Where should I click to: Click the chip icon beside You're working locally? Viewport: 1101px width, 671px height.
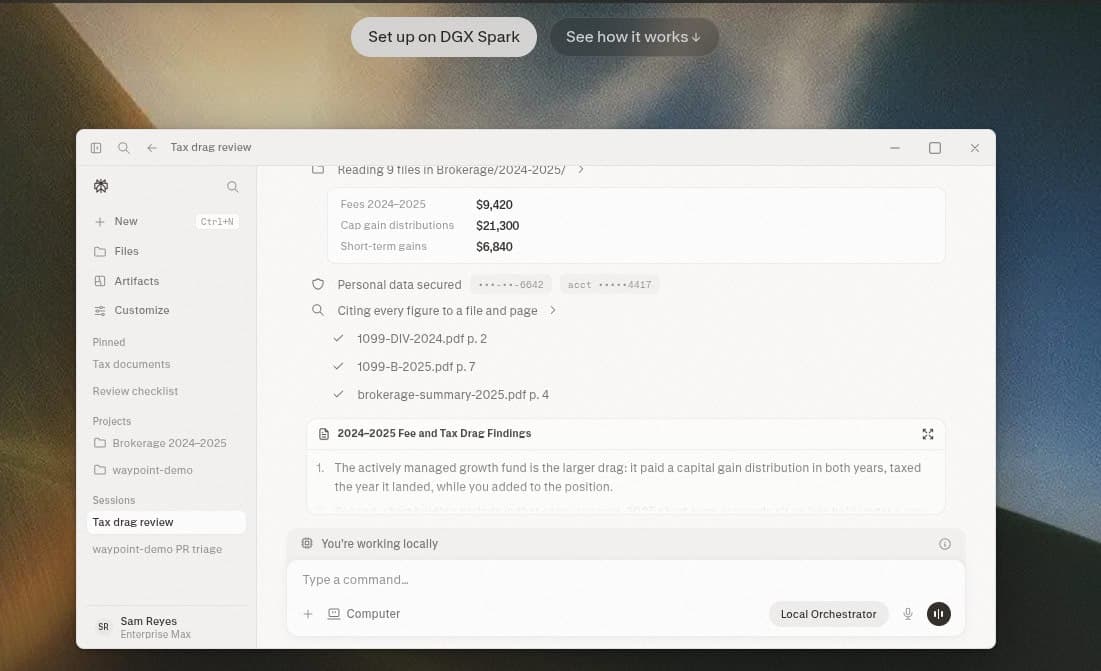tap(307, 543)
